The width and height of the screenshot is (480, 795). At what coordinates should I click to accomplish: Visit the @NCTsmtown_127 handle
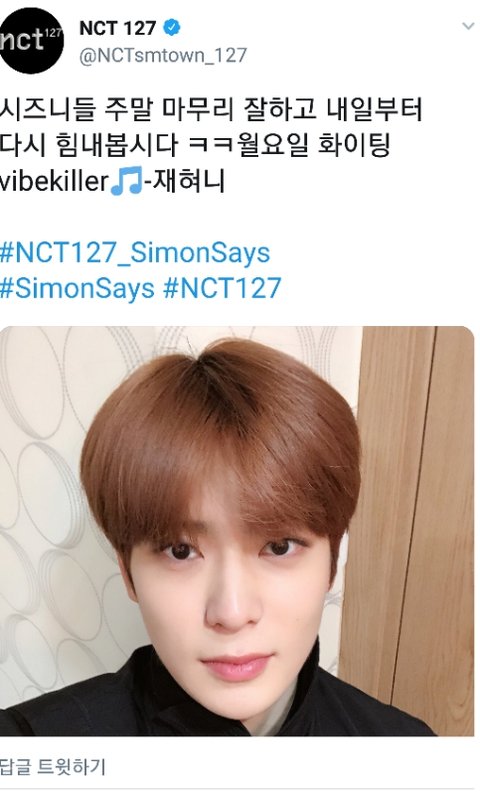pos(163,55)
